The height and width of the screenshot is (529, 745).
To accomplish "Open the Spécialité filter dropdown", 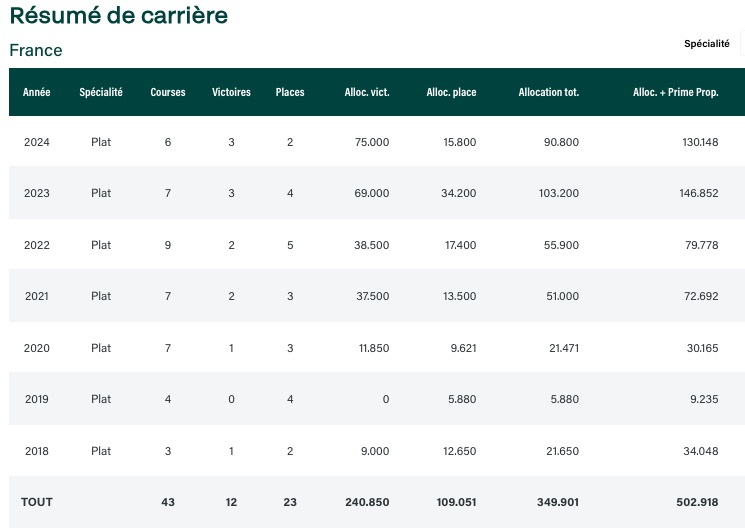I will click(x=742, y=44).
